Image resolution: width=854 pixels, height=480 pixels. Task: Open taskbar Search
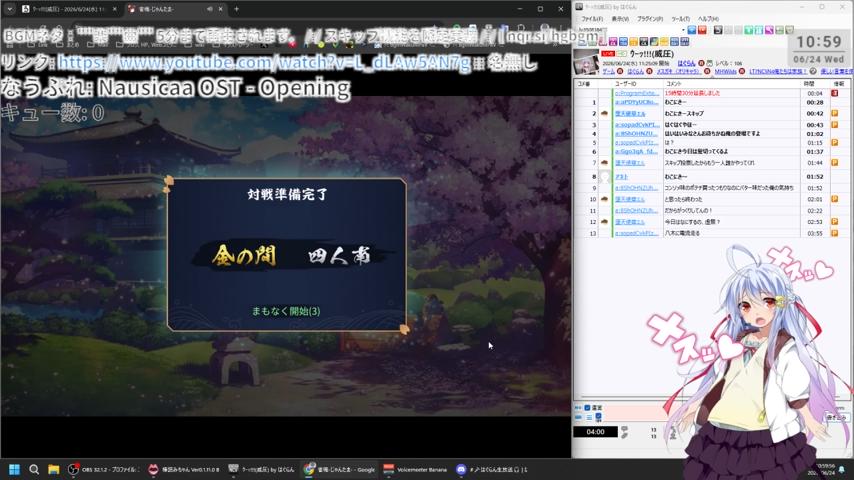pos(34,469)
